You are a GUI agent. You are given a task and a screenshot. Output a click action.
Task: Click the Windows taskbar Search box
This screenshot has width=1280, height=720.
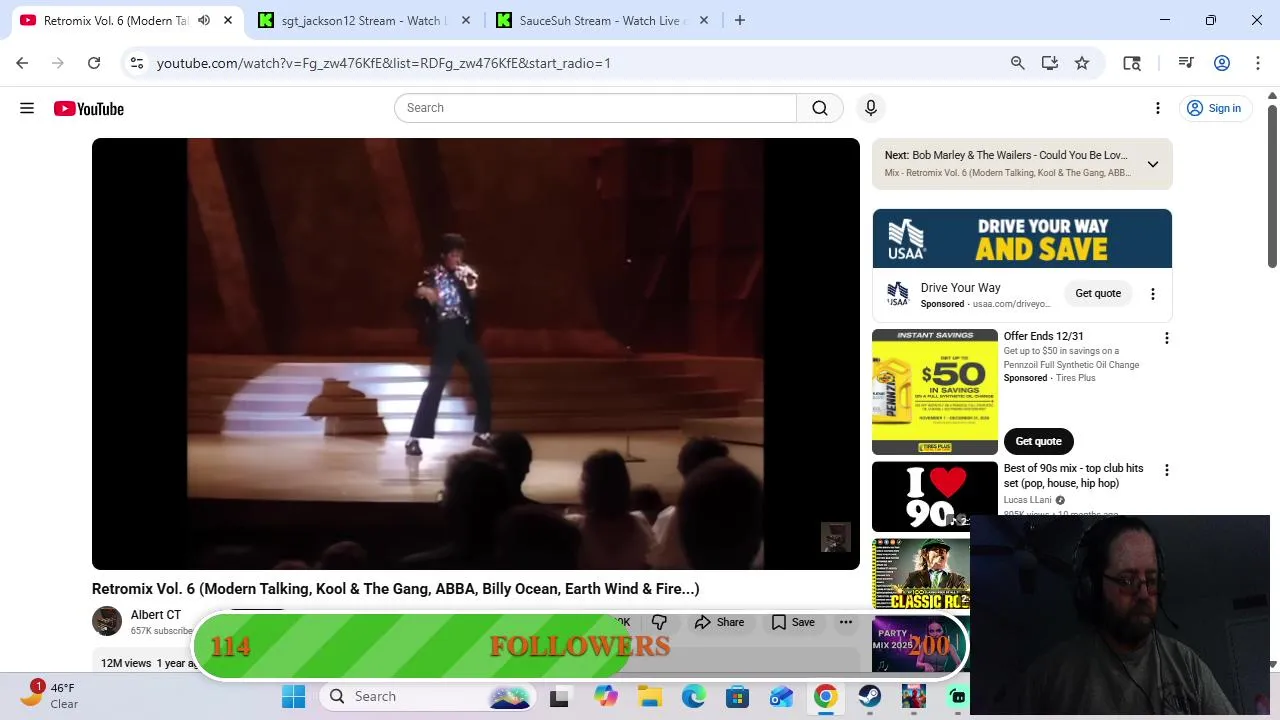tap(430, 696)
